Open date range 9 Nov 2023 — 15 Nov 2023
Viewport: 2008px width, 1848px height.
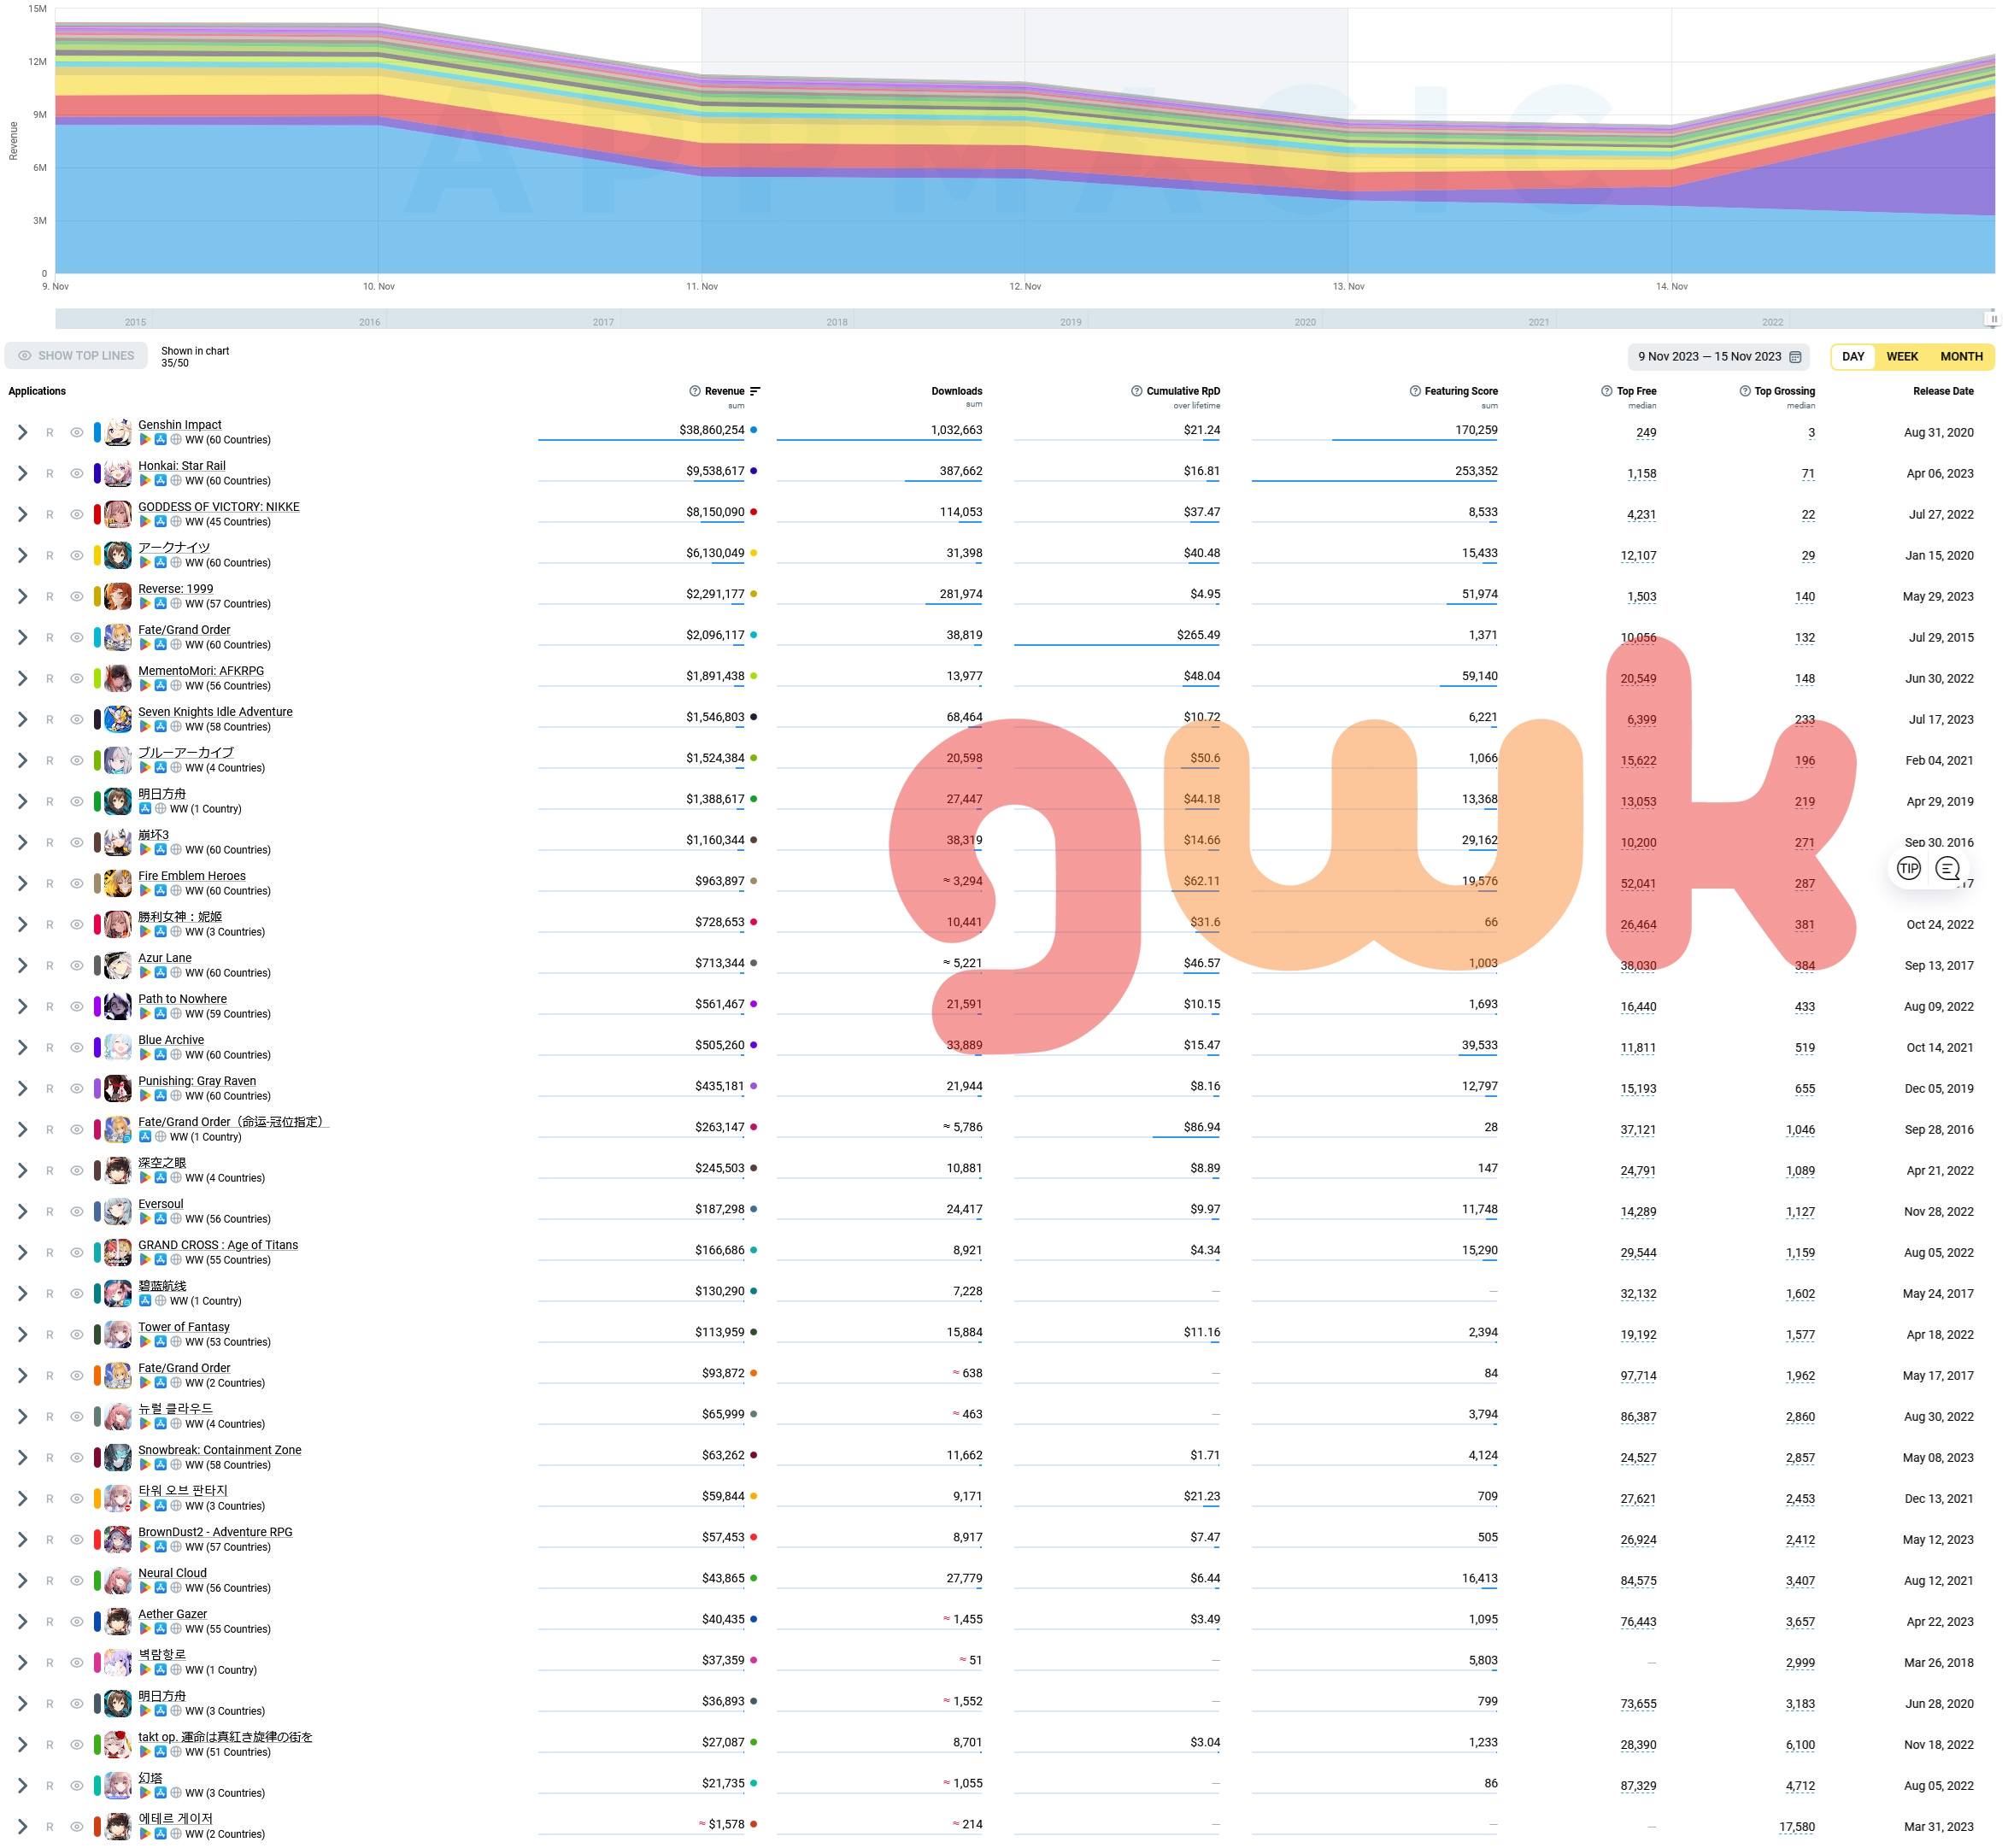(1718, 357)
